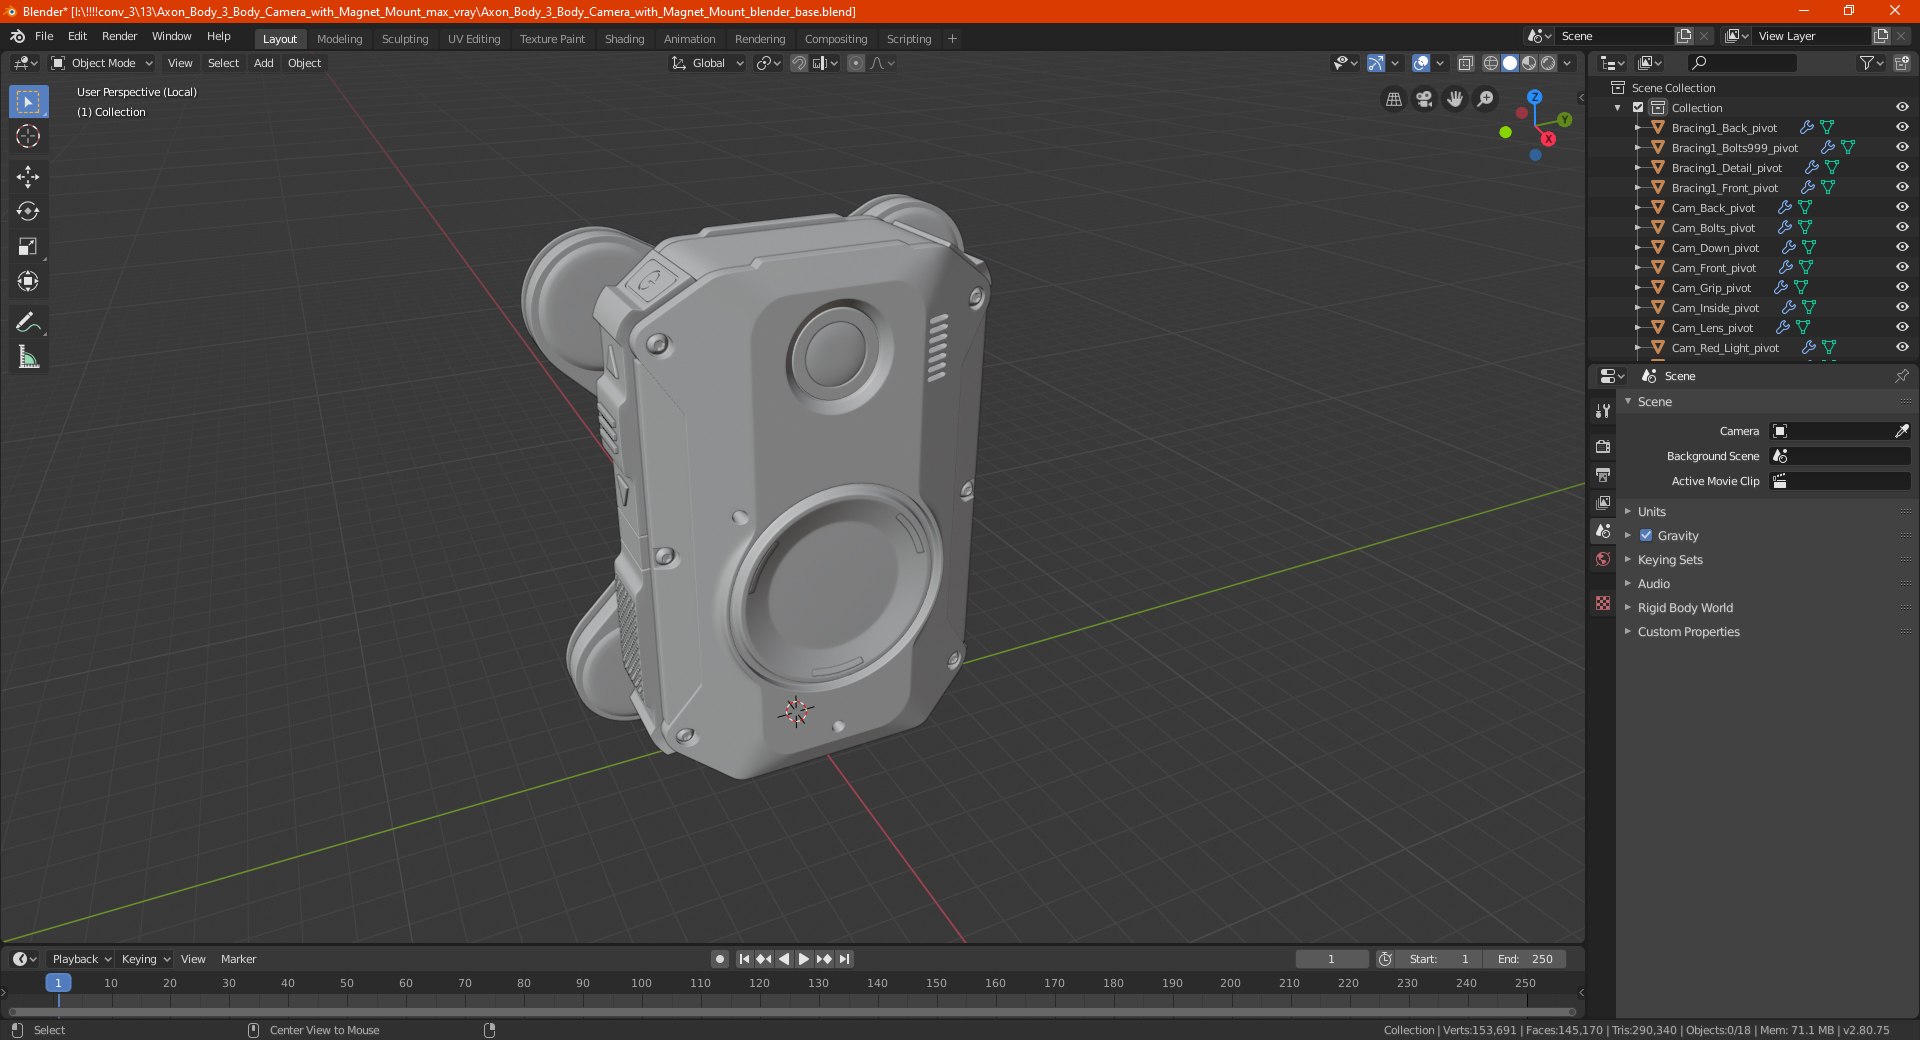This screenshot has width=1920, height=1040.
Task: Expand the Custom Properties panel
Action: coord(1688,631)
